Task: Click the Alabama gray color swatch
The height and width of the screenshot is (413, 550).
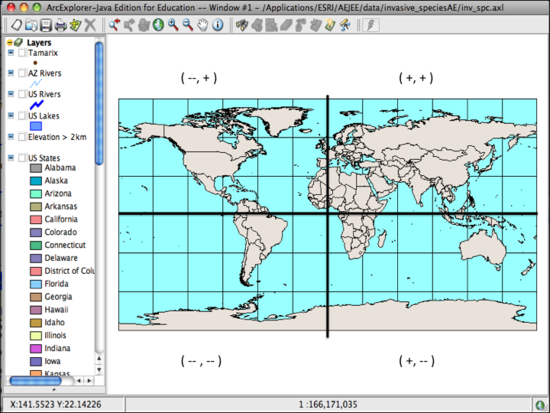Action: coord(36,168)
